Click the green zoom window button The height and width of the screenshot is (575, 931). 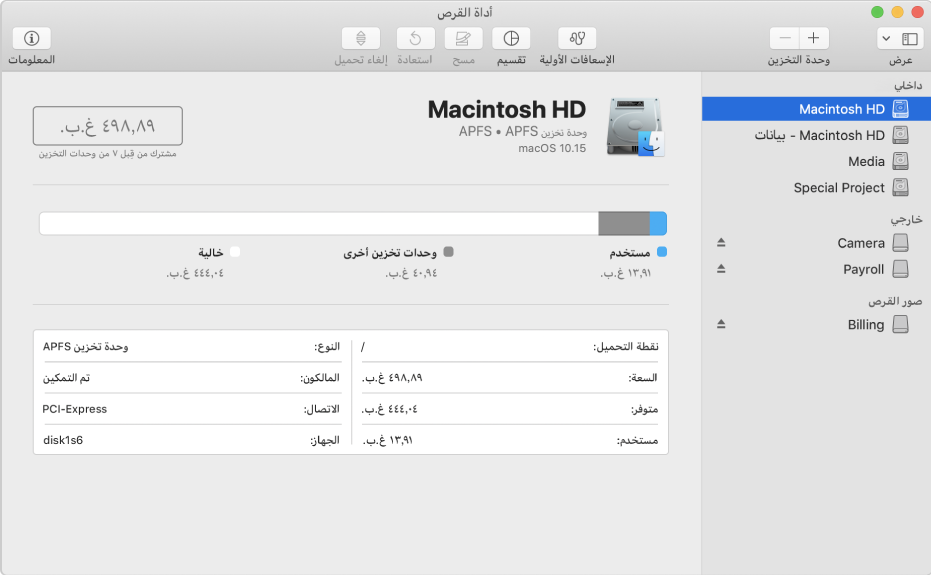coord(877,12)
